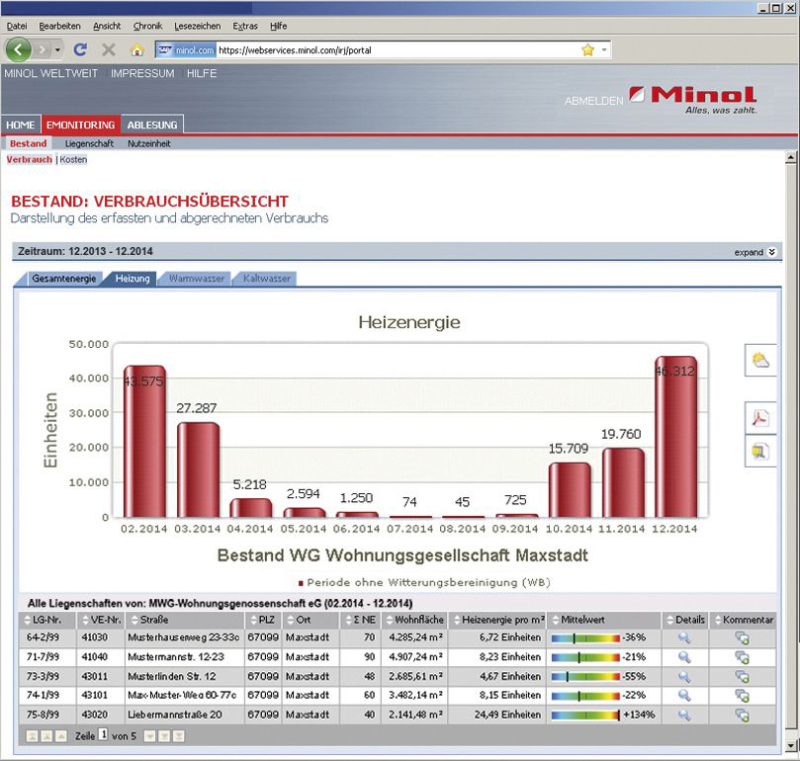This screenshot has height=761, width=800.
Task: Open the HILFE link in header
Action: tap(202, 73)
